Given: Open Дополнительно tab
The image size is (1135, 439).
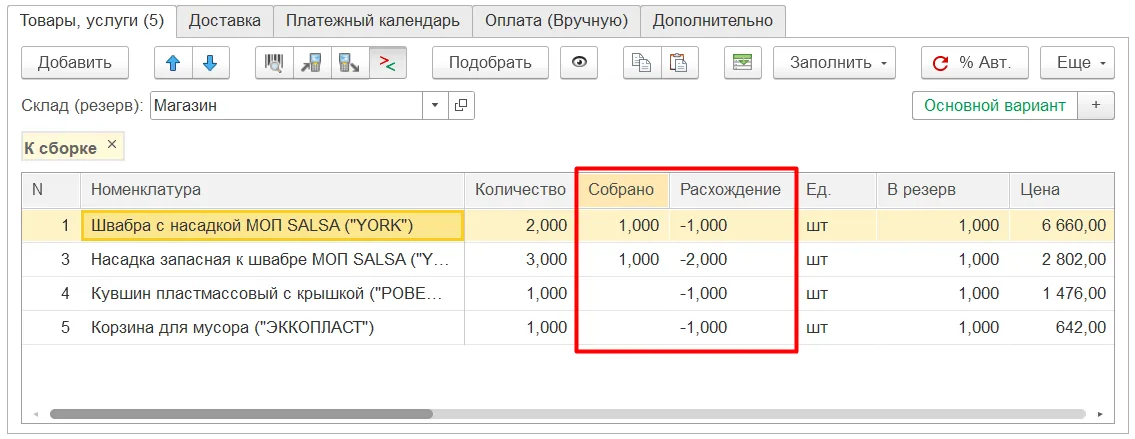Looking at the screenshot, I should (x=712, y=20).
